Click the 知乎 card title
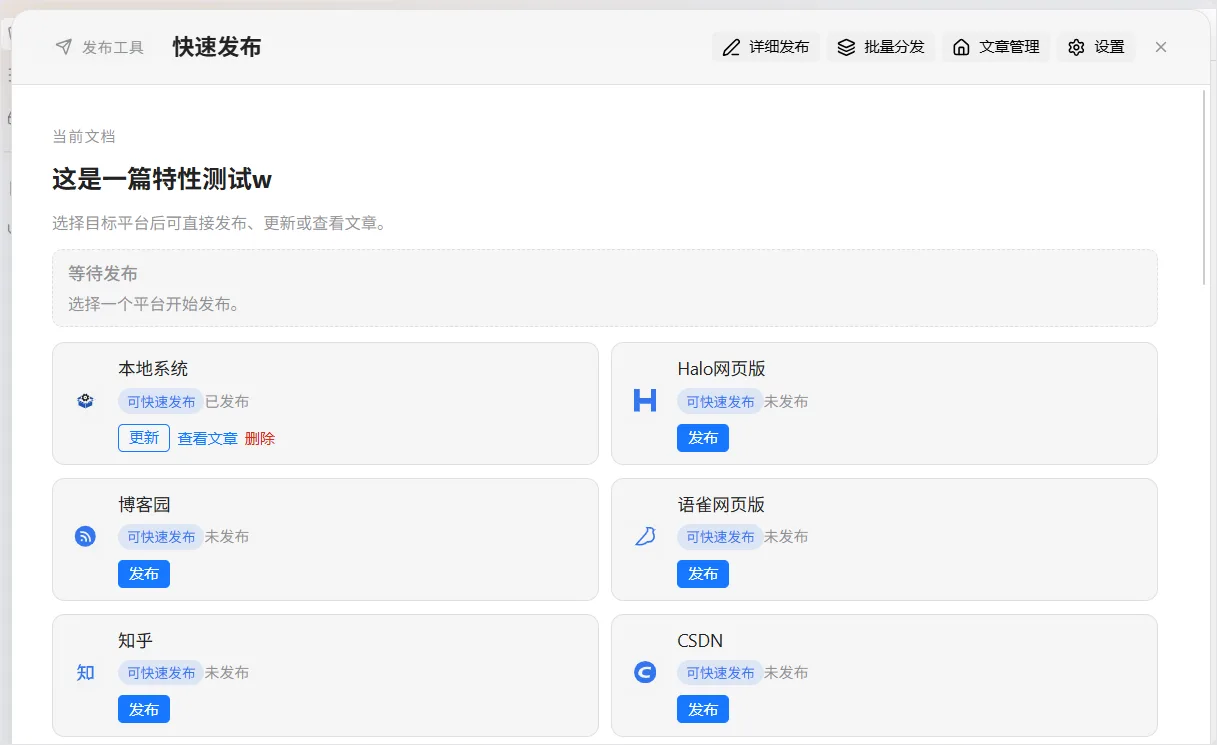The height and width of the screenshot is (745, 1217). coord(135,641)
